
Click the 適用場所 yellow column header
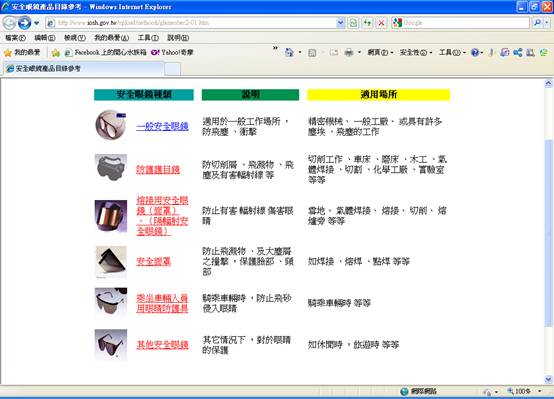(x=378, y=95)
